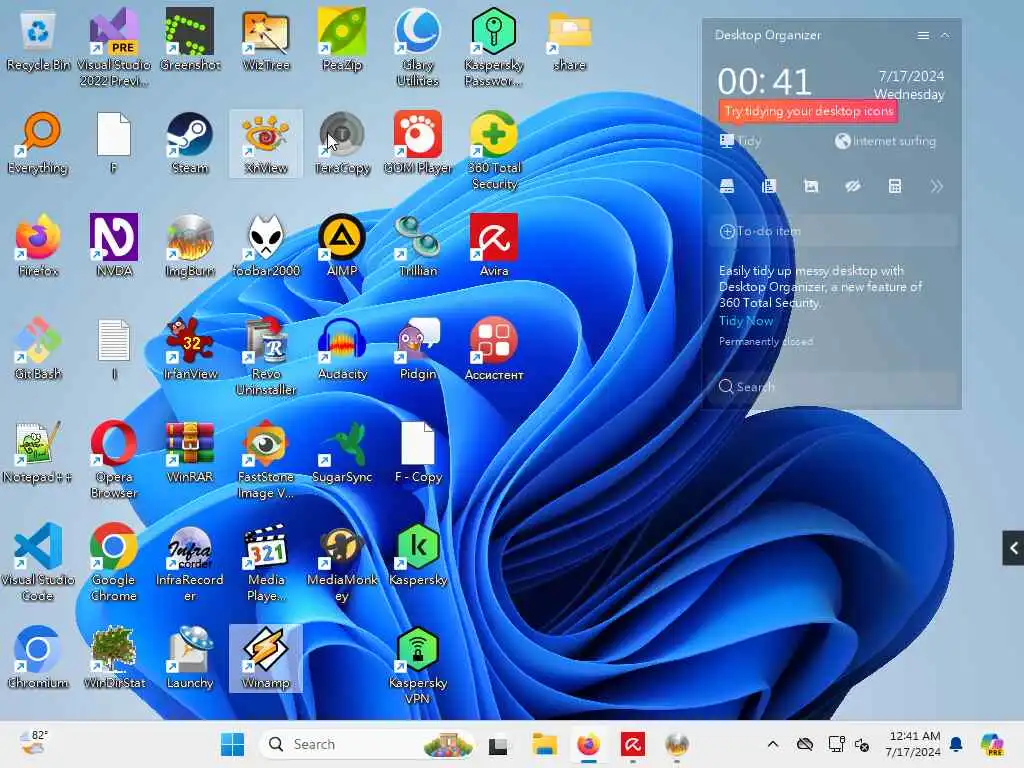
Task: Select the Everything search shortcut
Action: pos(38,144)
